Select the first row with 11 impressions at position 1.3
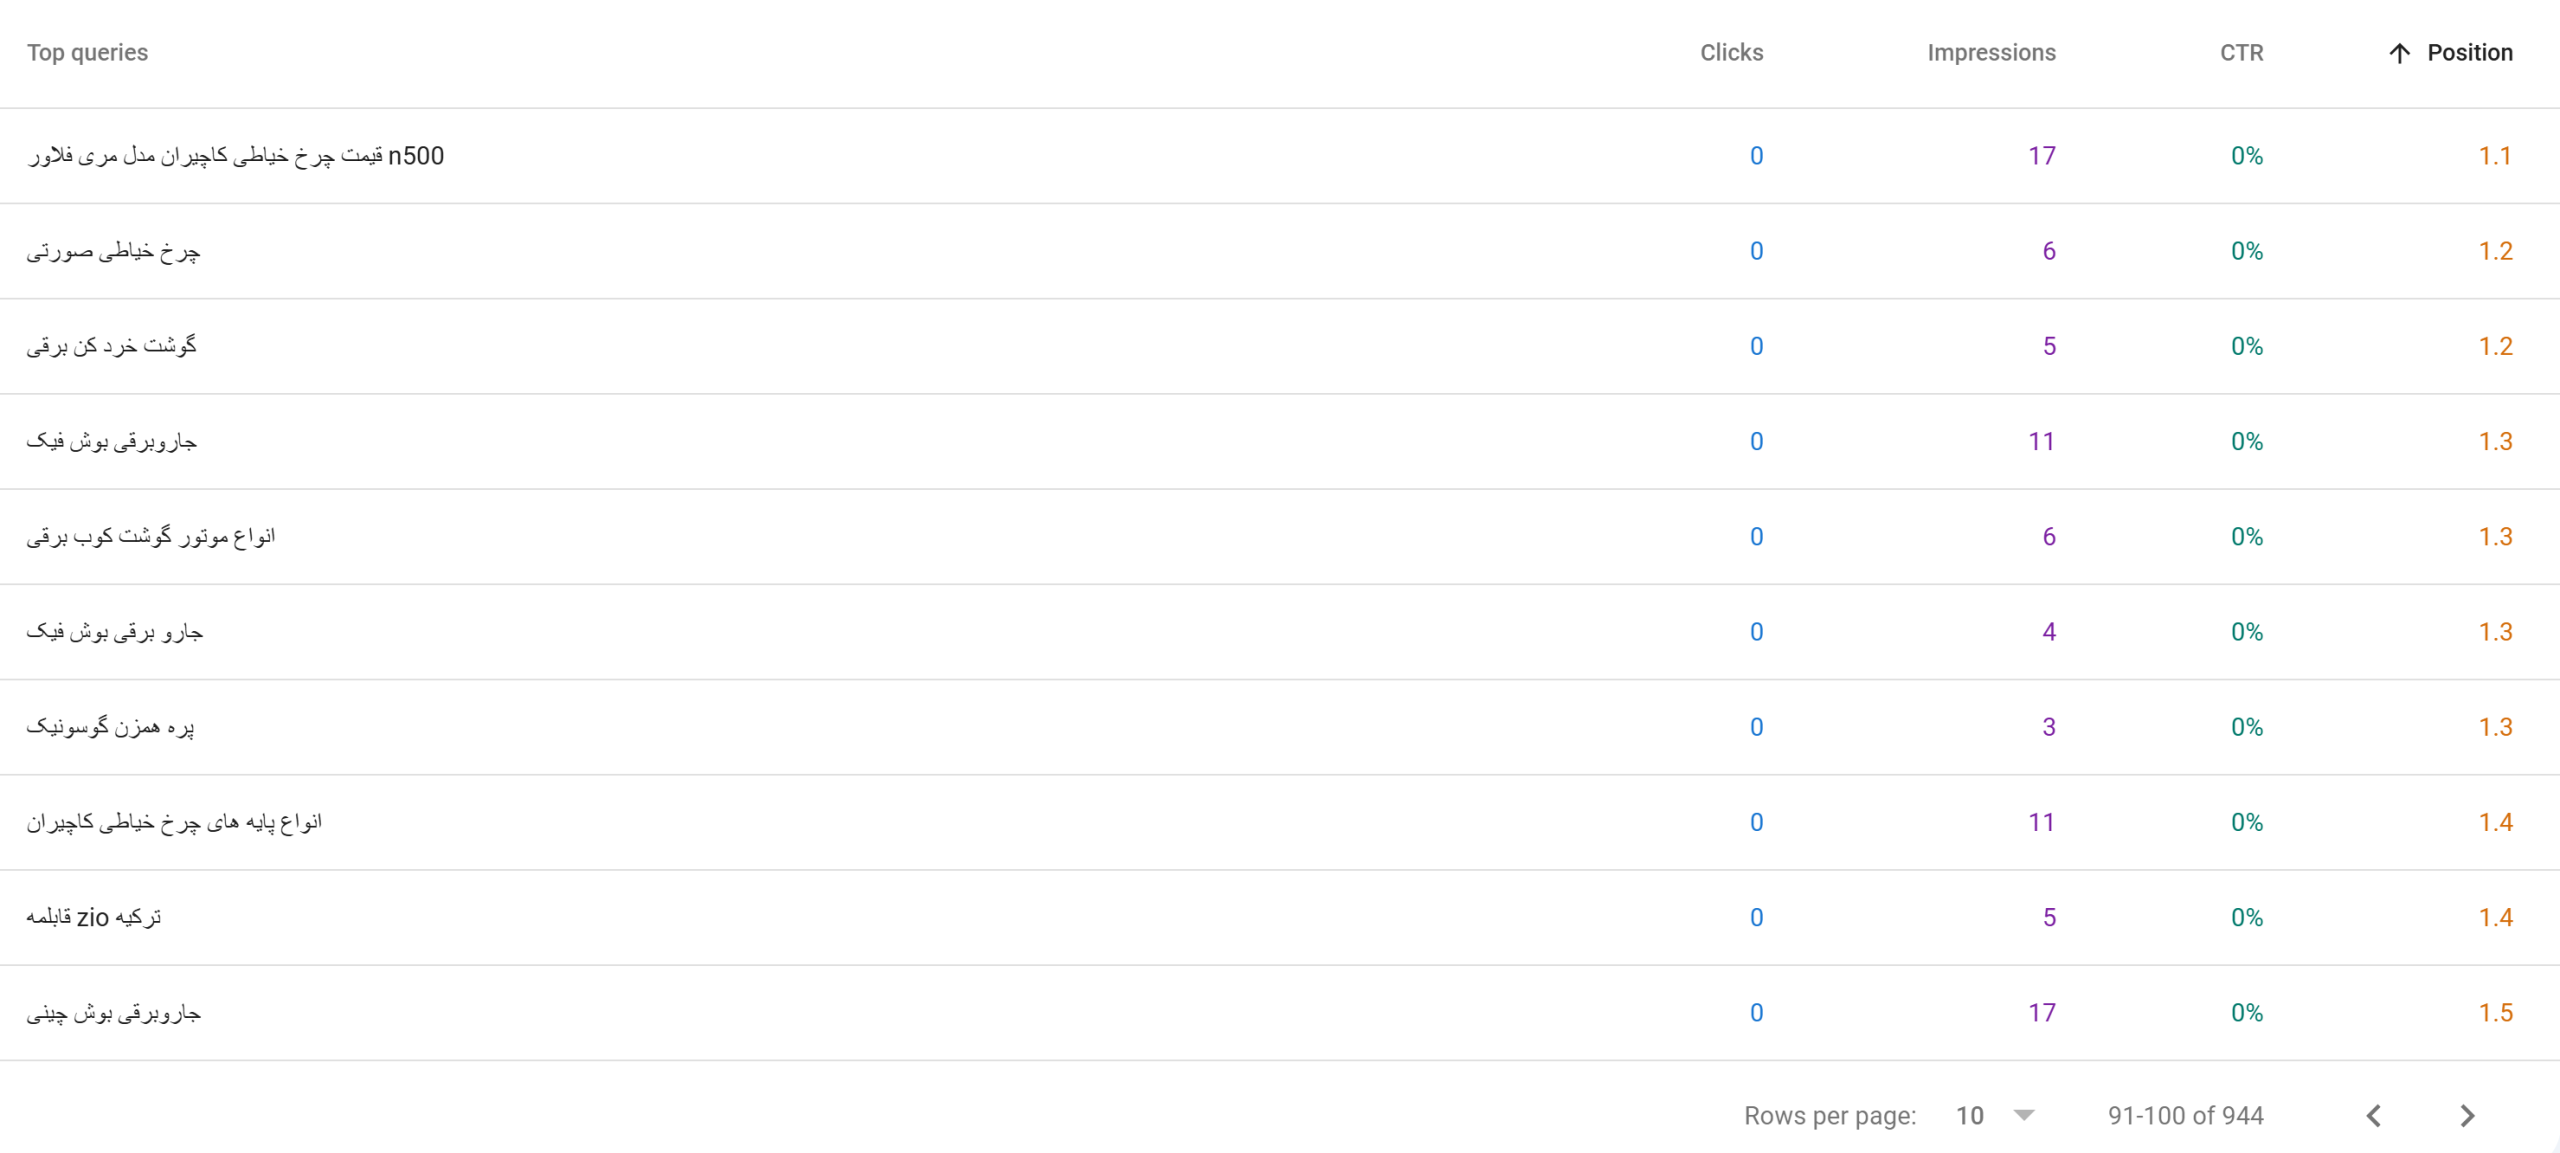Image resolution: width=2560 pixels, height=1153 pixels. tap(1280, 442)
